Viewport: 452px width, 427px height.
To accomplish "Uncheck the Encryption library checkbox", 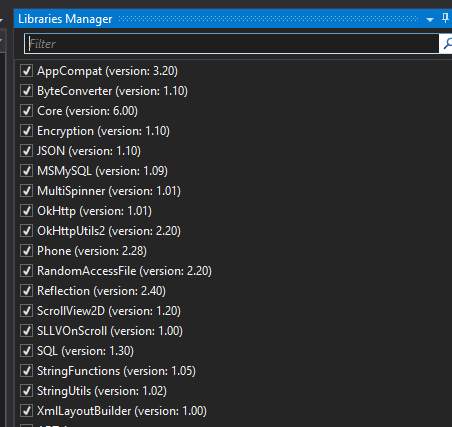I will 26,131.
